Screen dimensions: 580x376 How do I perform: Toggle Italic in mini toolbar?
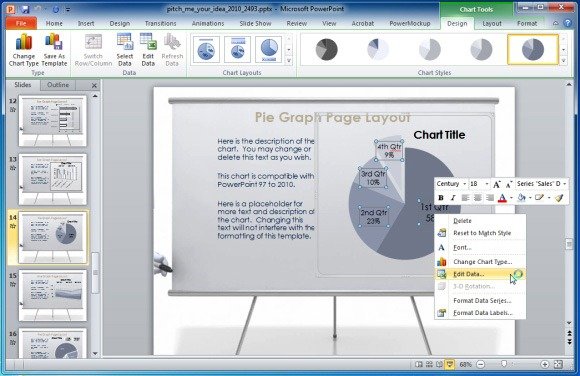[453, 198]
